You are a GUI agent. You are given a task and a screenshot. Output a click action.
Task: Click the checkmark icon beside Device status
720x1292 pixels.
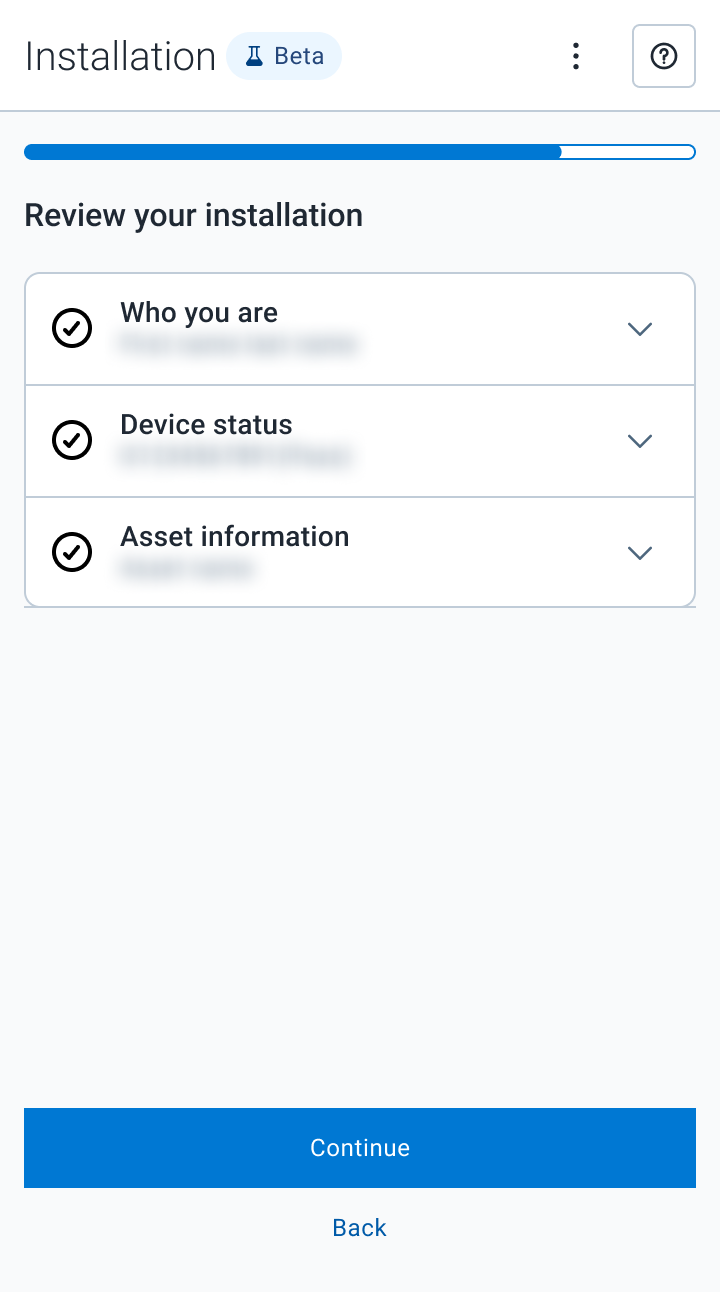(x=72, y=440)
